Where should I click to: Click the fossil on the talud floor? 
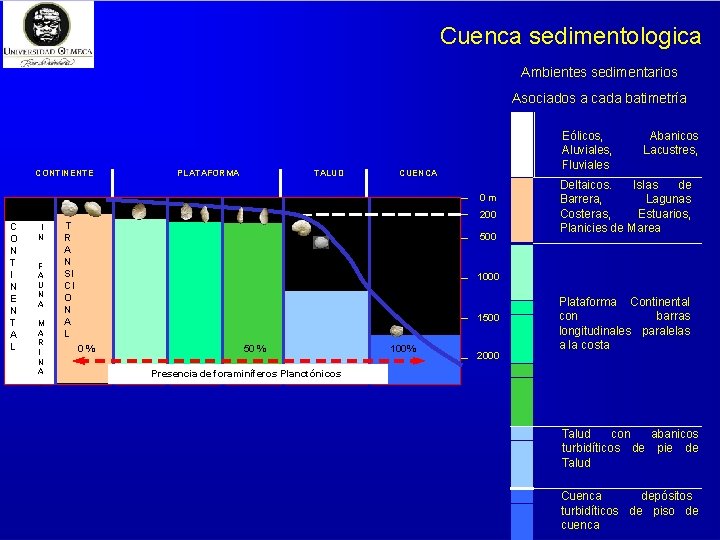pos(321,242)
